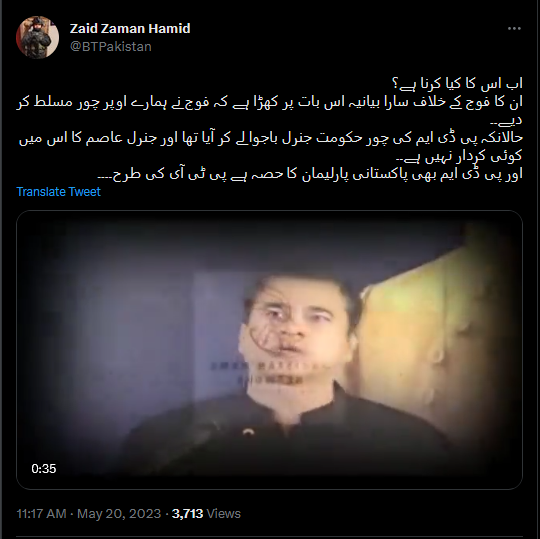Click the tweet line mentioning جنرل باجوا
This screenshot has width=540, height=539.
271,138
